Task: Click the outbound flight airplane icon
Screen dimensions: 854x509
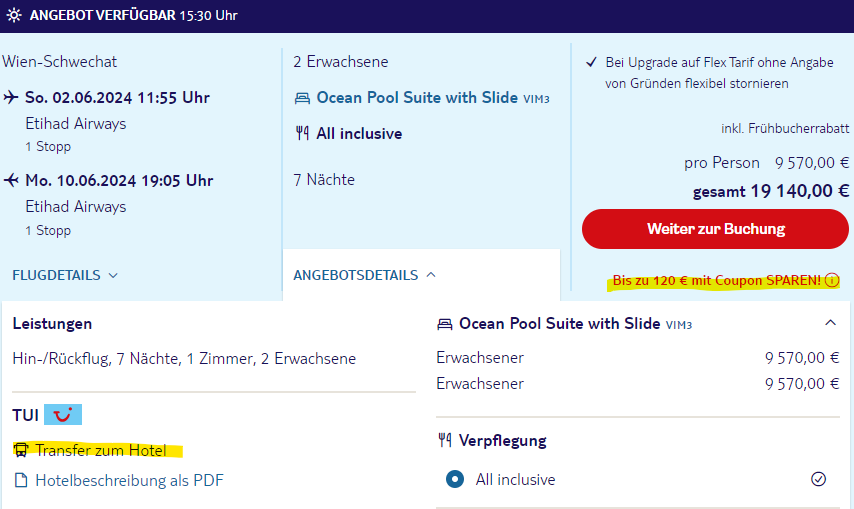Action: (11, 98)
